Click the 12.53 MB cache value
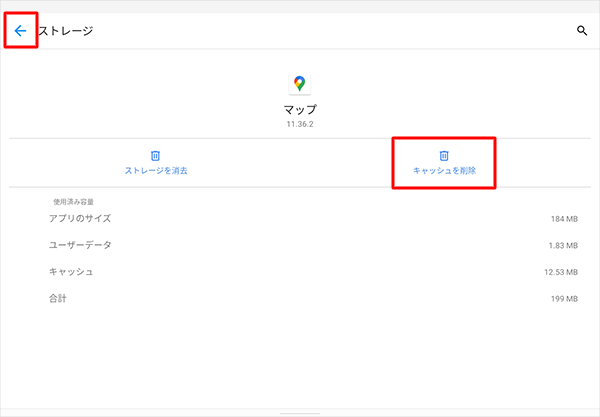Image resolution: width=600 pixels, height=417 pixels. 561,272
